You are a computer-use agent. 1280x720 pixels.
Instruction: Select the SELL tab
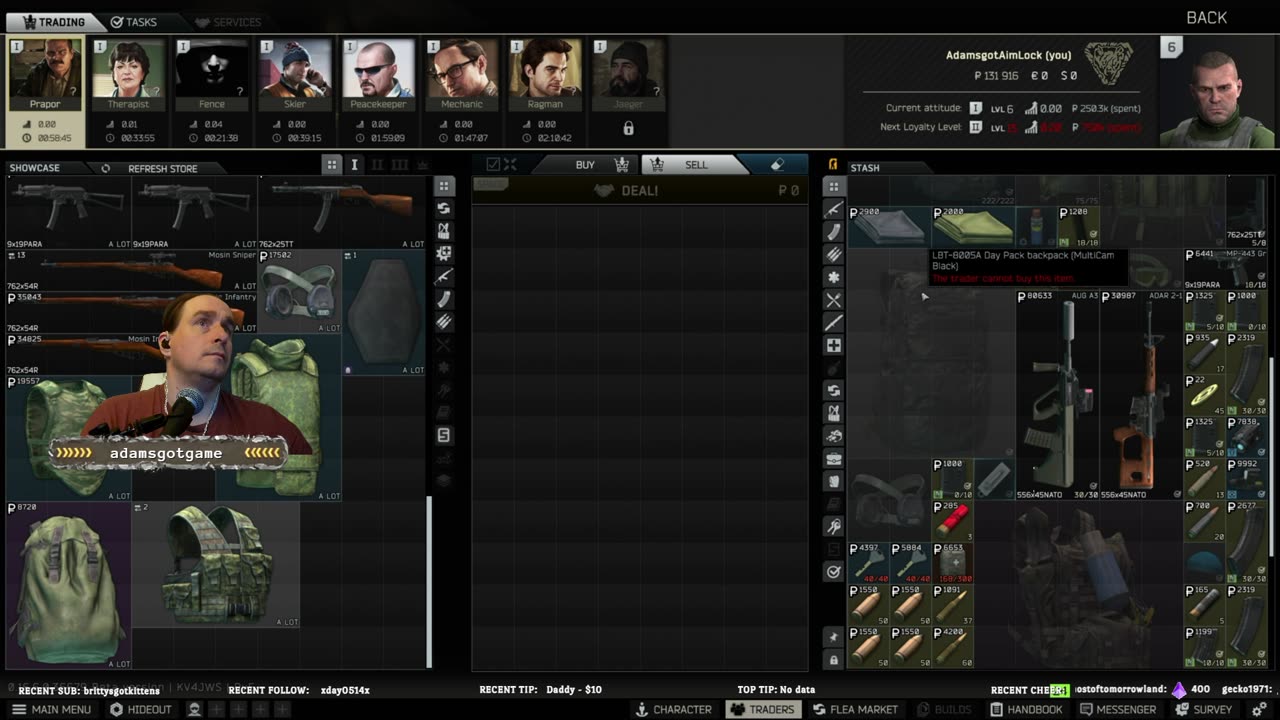[696, 165]
